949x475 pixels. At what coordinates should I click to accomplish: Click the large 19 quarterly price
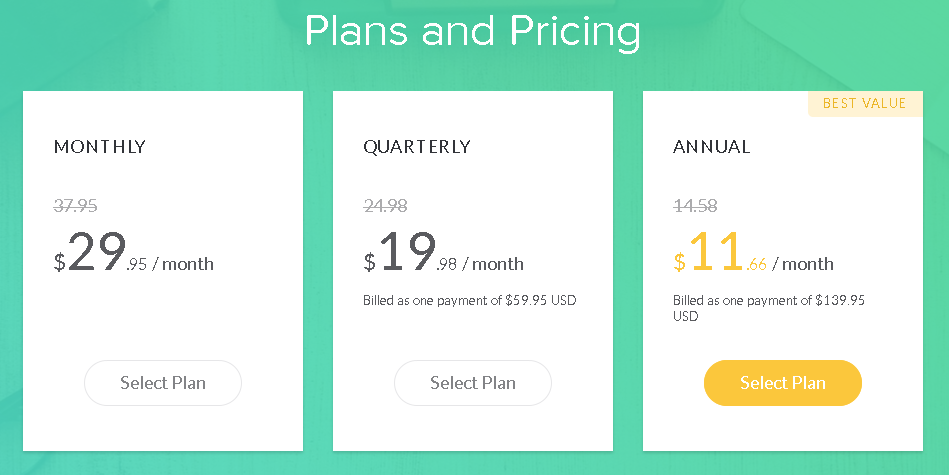pyautogui.click(x=408, y=252)
